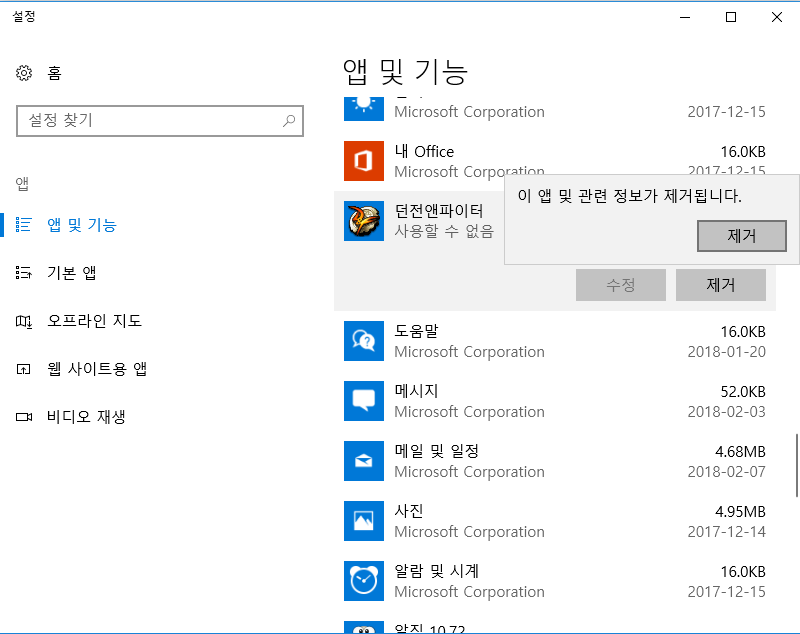Click the 던전앤파이터 app icon
Viewport: 800px width, 634px height.
pos(363,221)
